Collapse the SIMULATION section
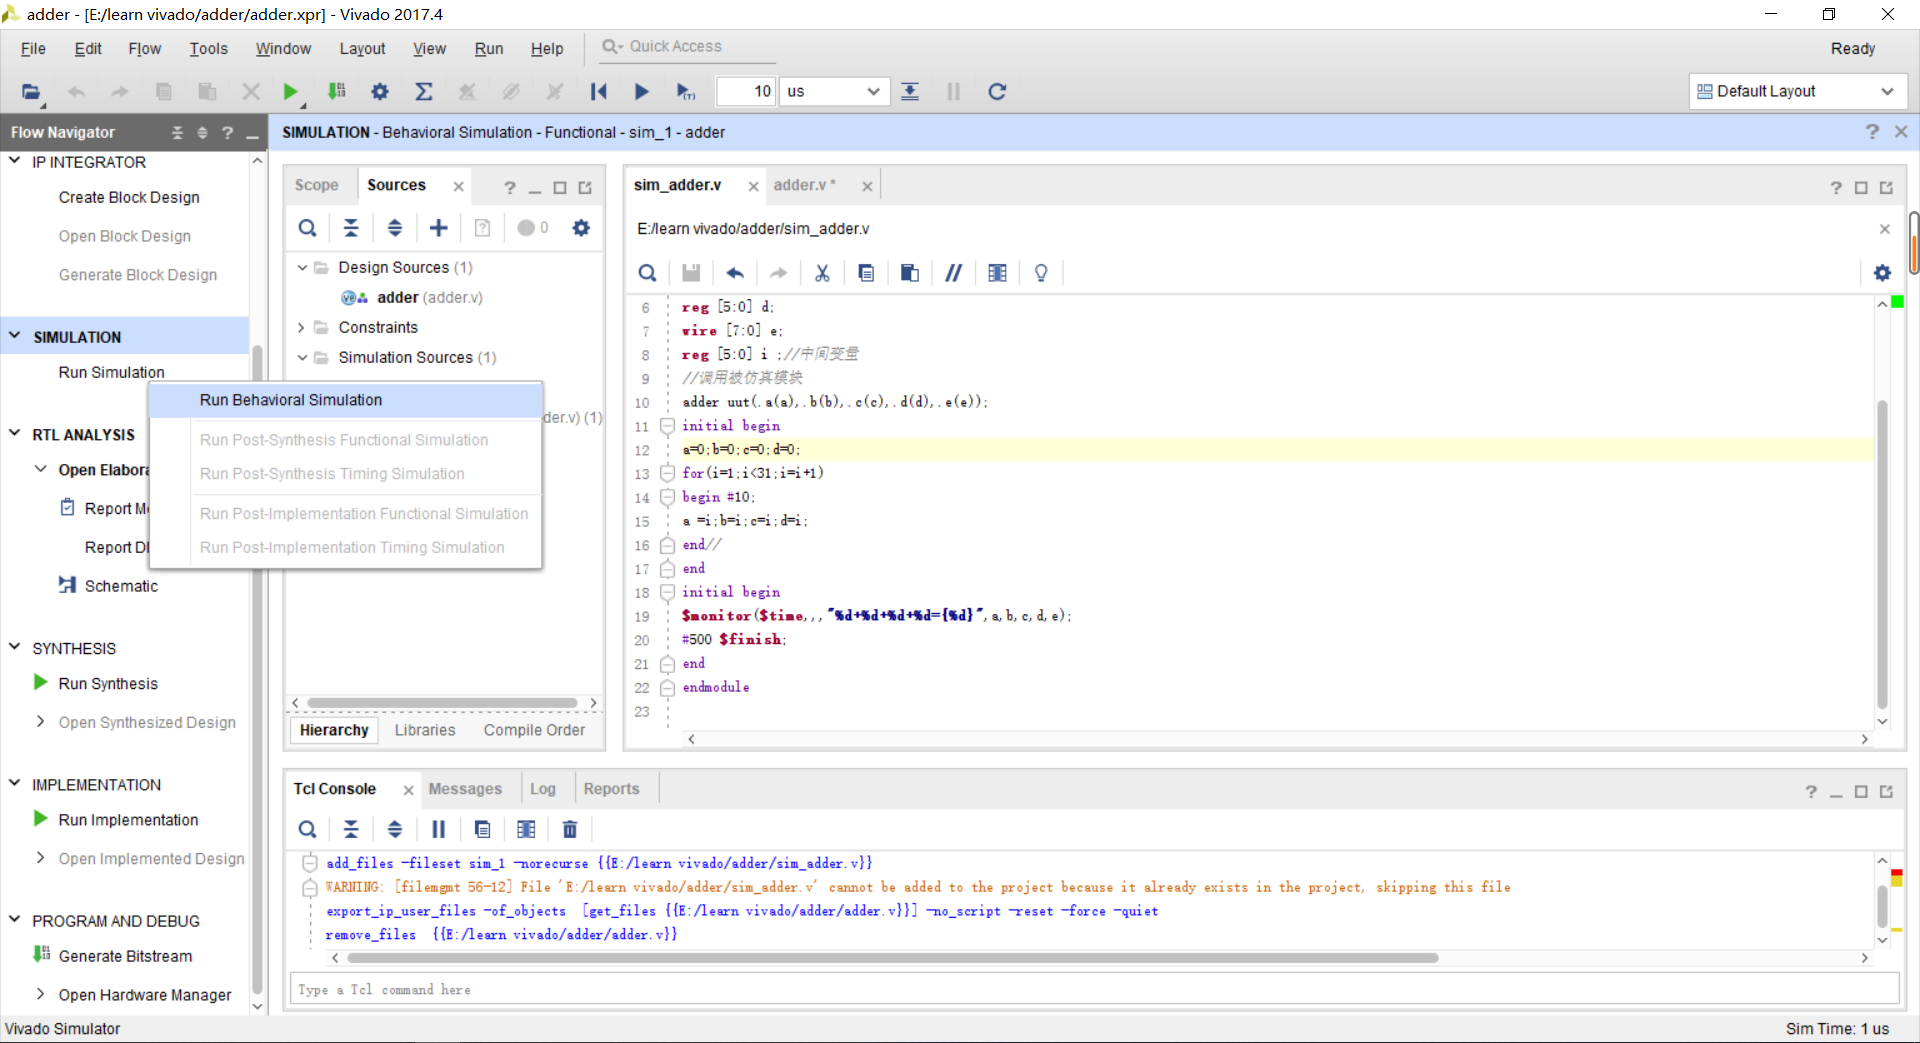The width and height of the screenshot is (1920, 1043). pos(15,336)
